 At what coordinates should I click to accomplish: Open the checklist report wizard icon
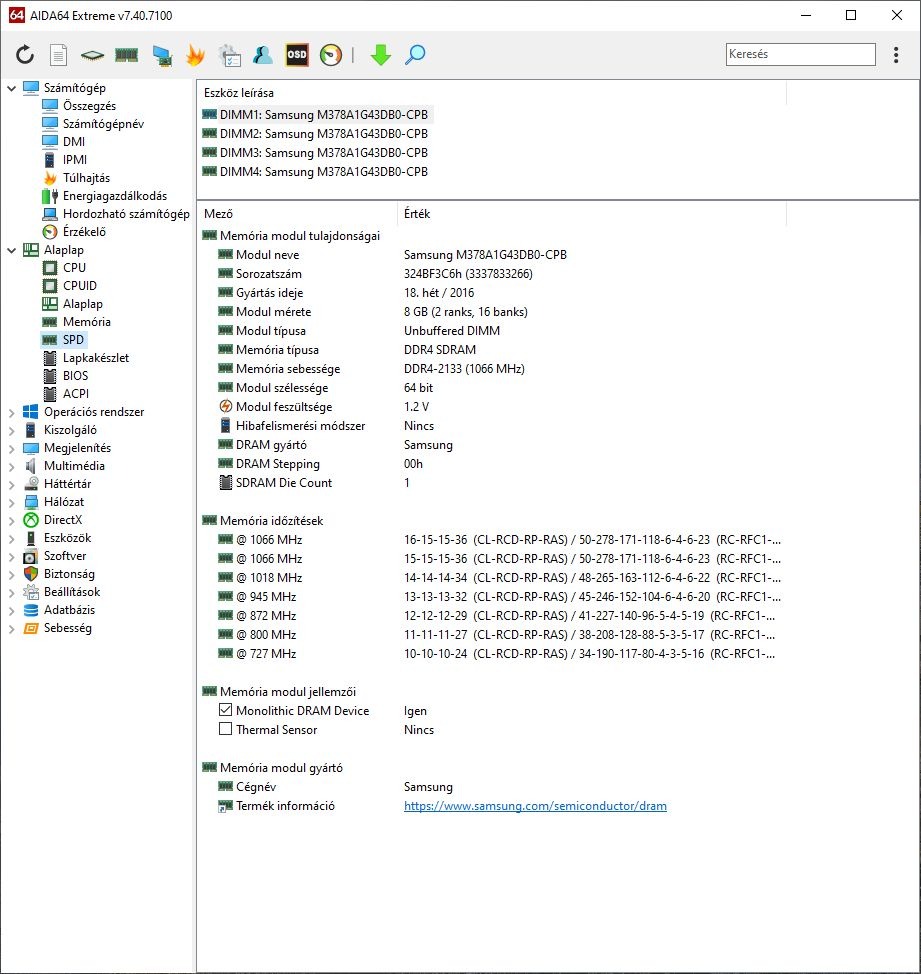(229, 55)
